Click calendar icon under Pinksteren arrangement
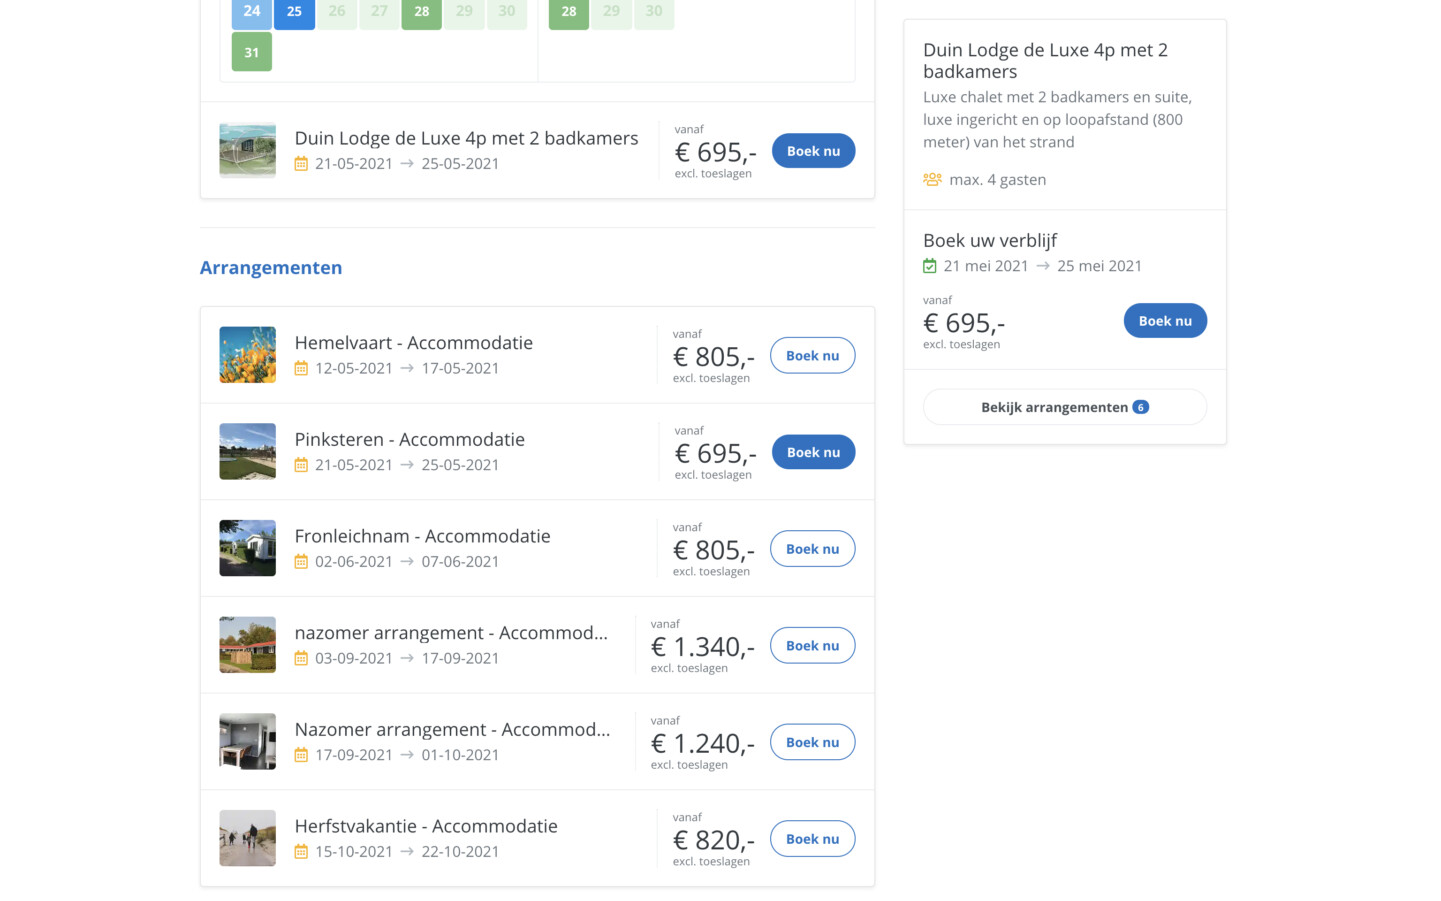The width and height of the screenshot is (1441, 901). pos(301,465)
